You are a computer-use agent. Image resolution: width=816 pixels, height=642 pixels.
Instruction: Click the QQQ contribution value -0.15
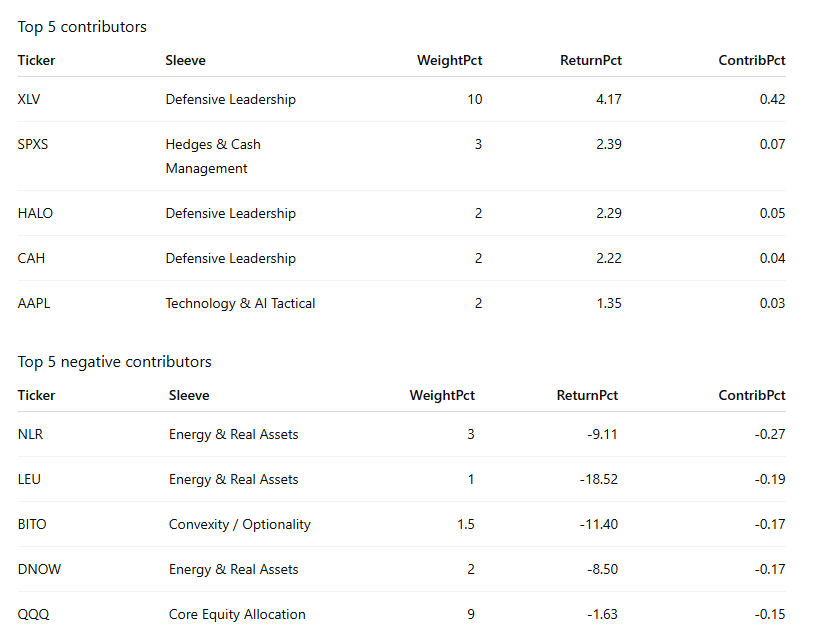click(770, 614)
